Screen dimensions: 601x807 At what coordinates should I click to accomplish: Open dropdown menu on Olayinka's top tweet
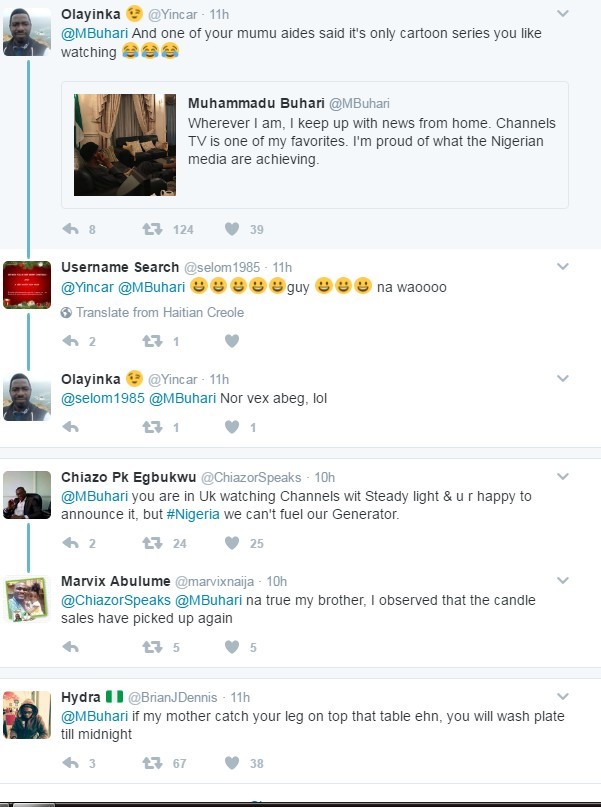563,13
